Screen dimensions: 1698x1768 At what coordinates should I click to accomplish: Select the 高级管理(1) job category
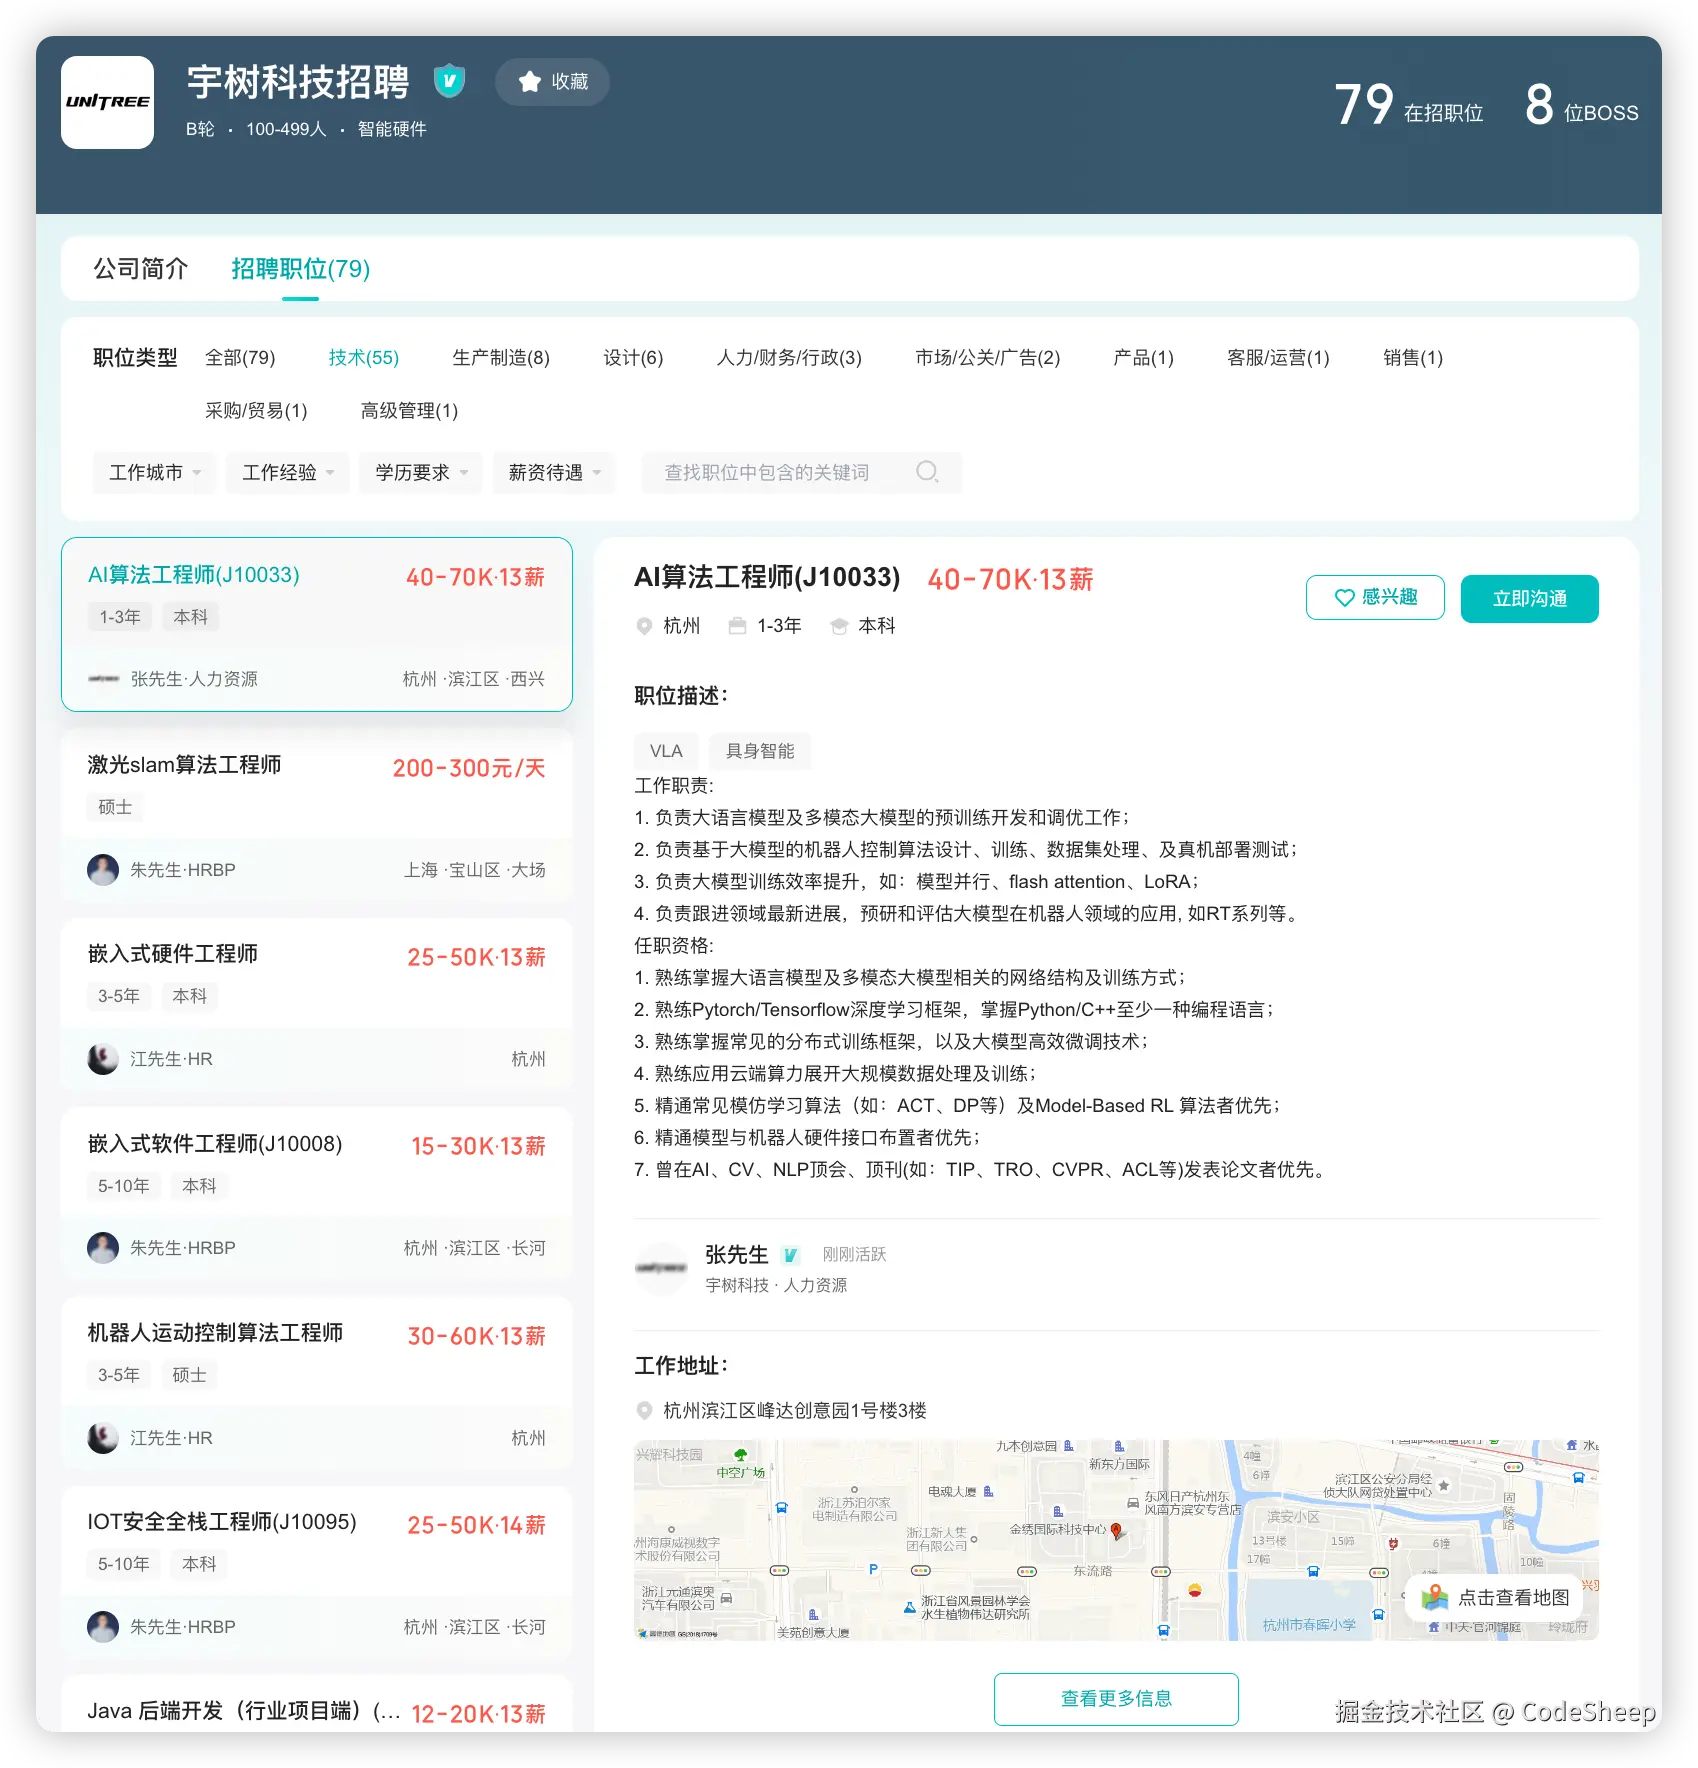point(409,410)
